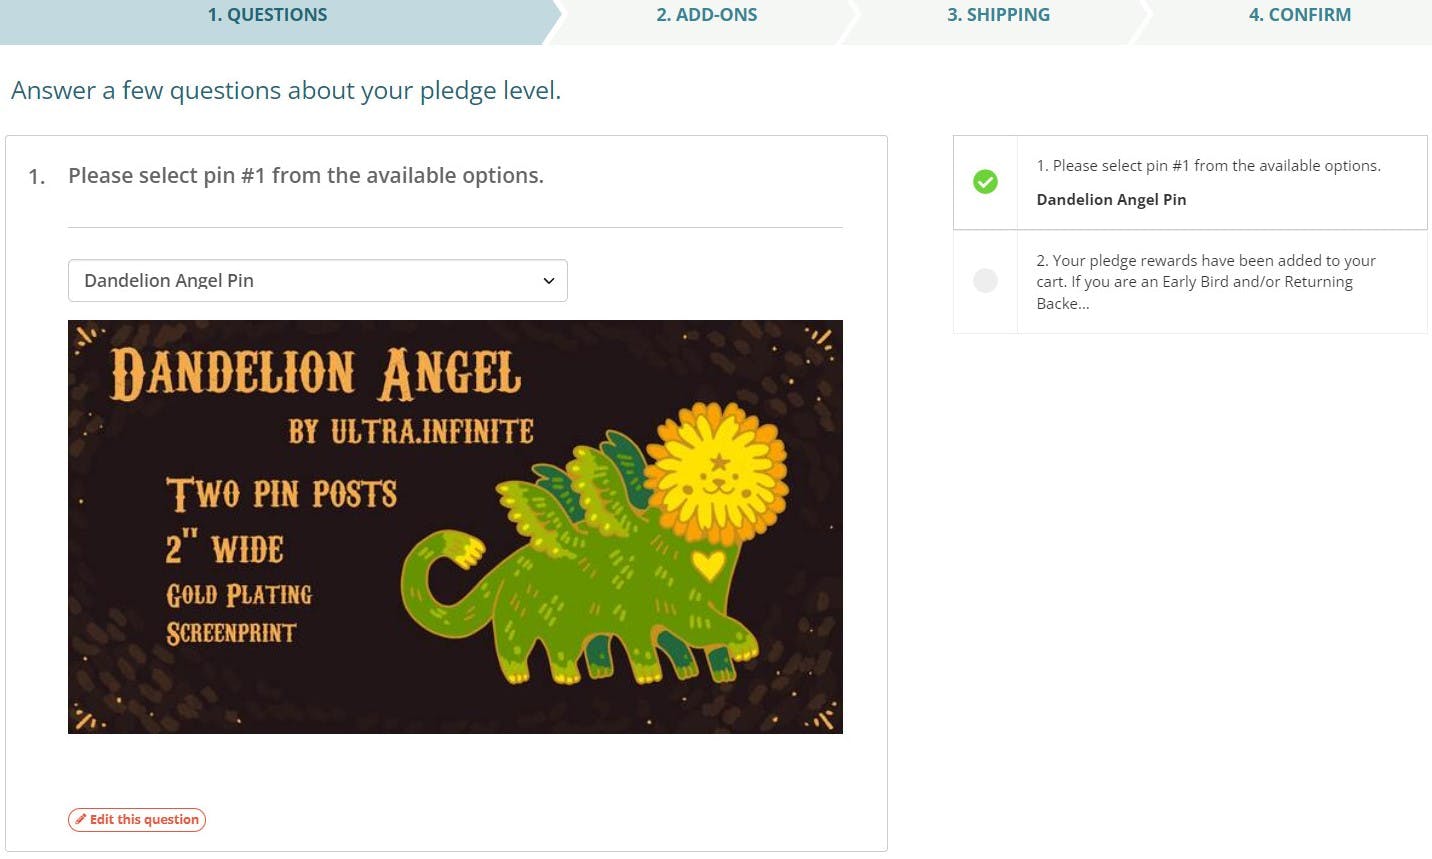Expand pin options using the chevron arrow
The height and width of the screenshot is (859, 1432).
point(548,281)
